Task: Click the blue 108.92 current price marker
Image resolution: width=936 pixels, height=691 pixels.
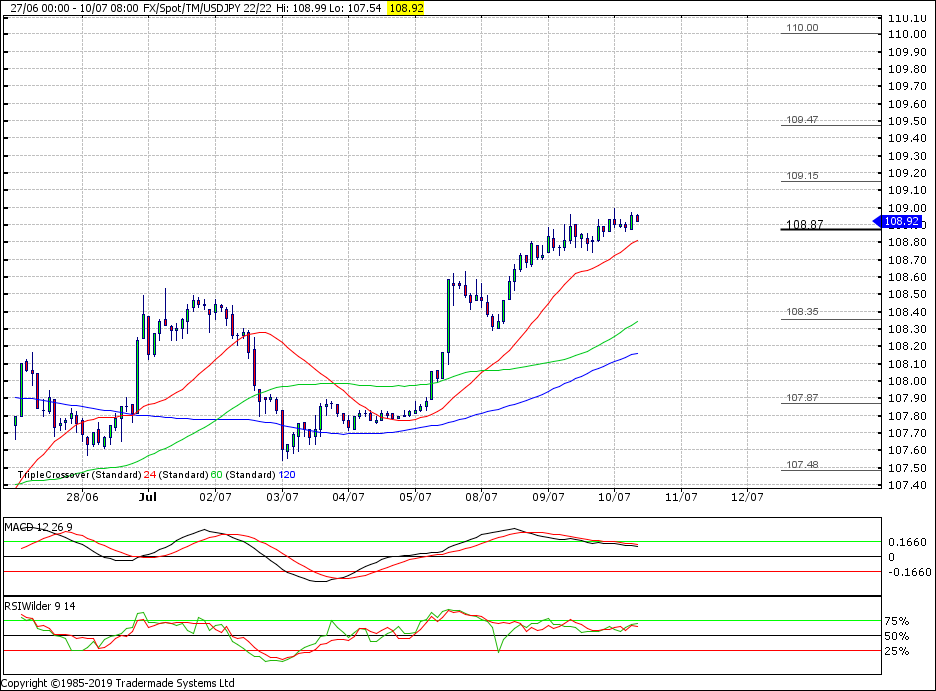Action: pyautogui.click(x=902, y=221)
